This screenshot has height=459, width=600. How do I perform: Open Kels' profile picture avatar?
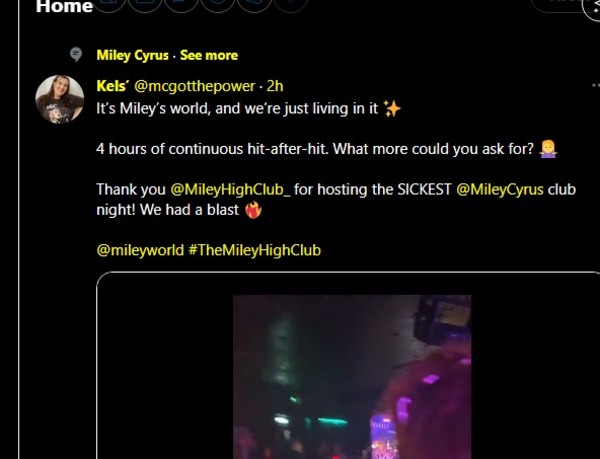[59, 99]
